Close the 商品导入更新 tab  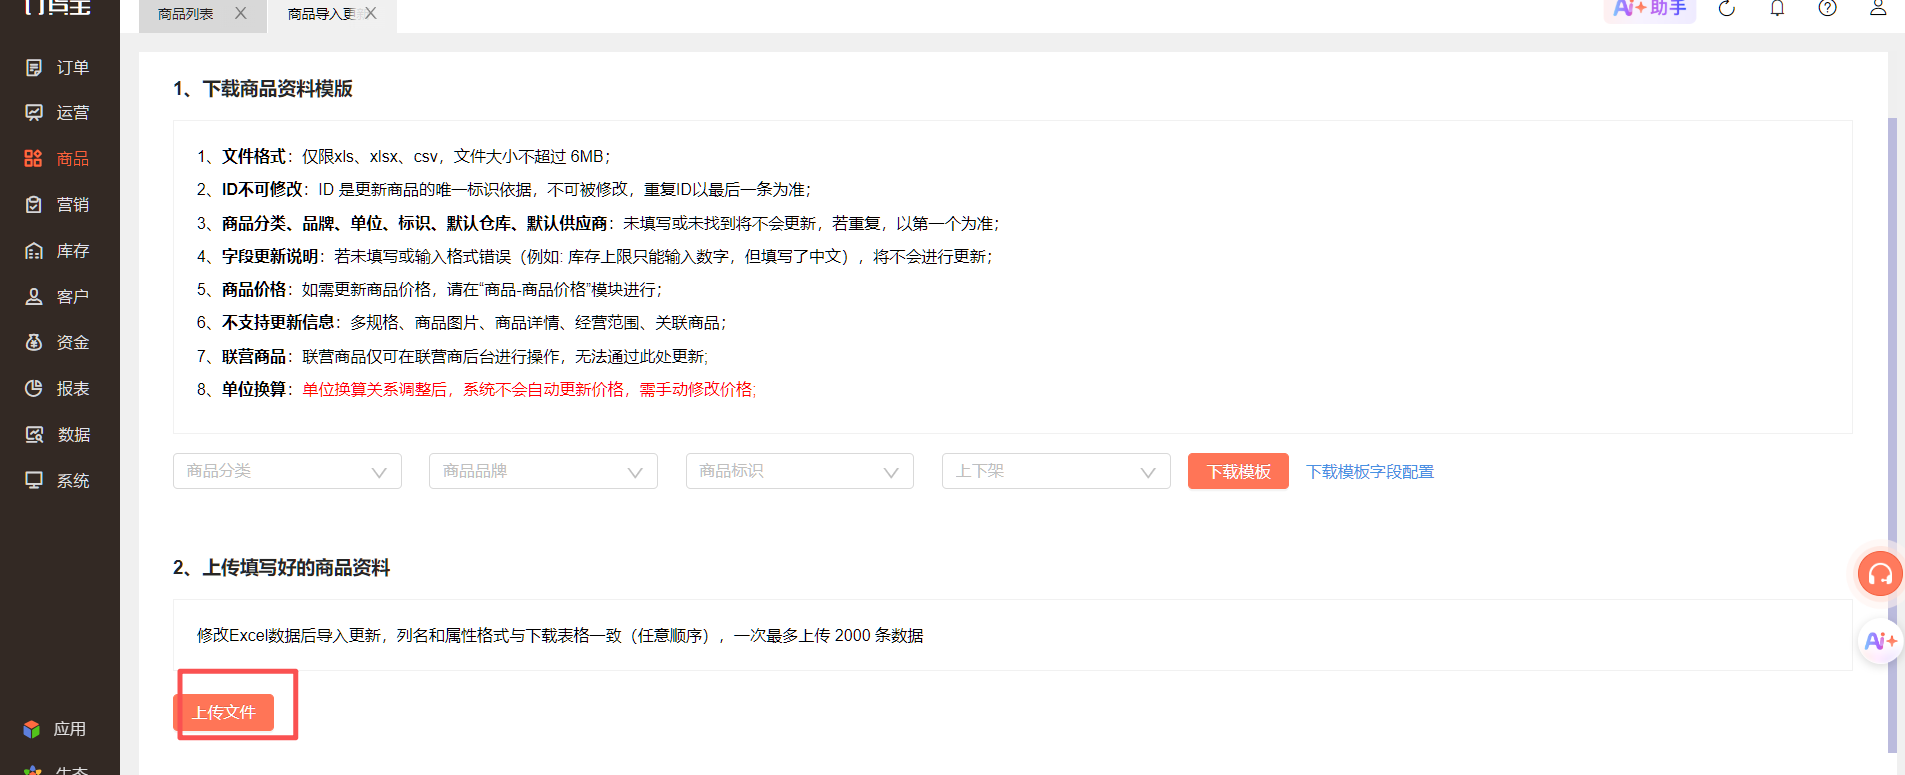371,14
